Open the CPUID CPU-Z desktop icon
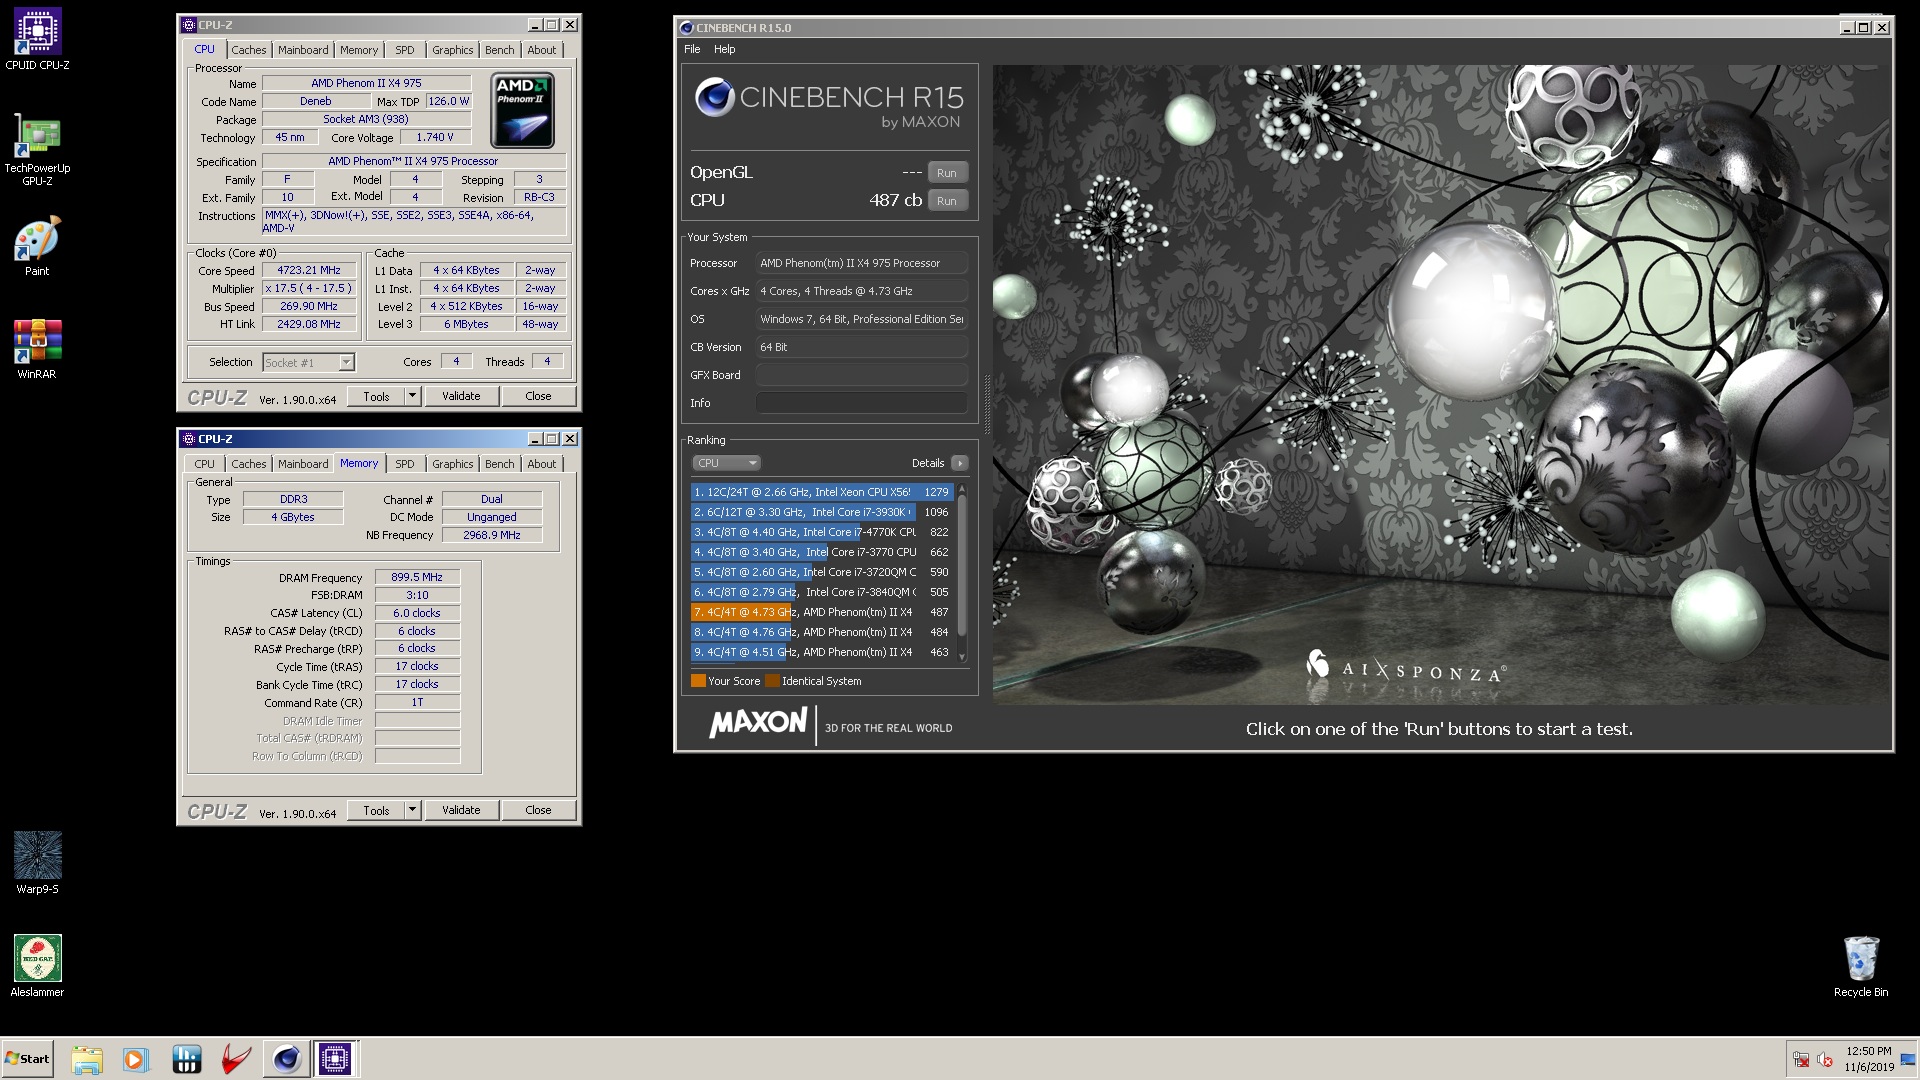The image size is (1920, 1080). point(37,39)
